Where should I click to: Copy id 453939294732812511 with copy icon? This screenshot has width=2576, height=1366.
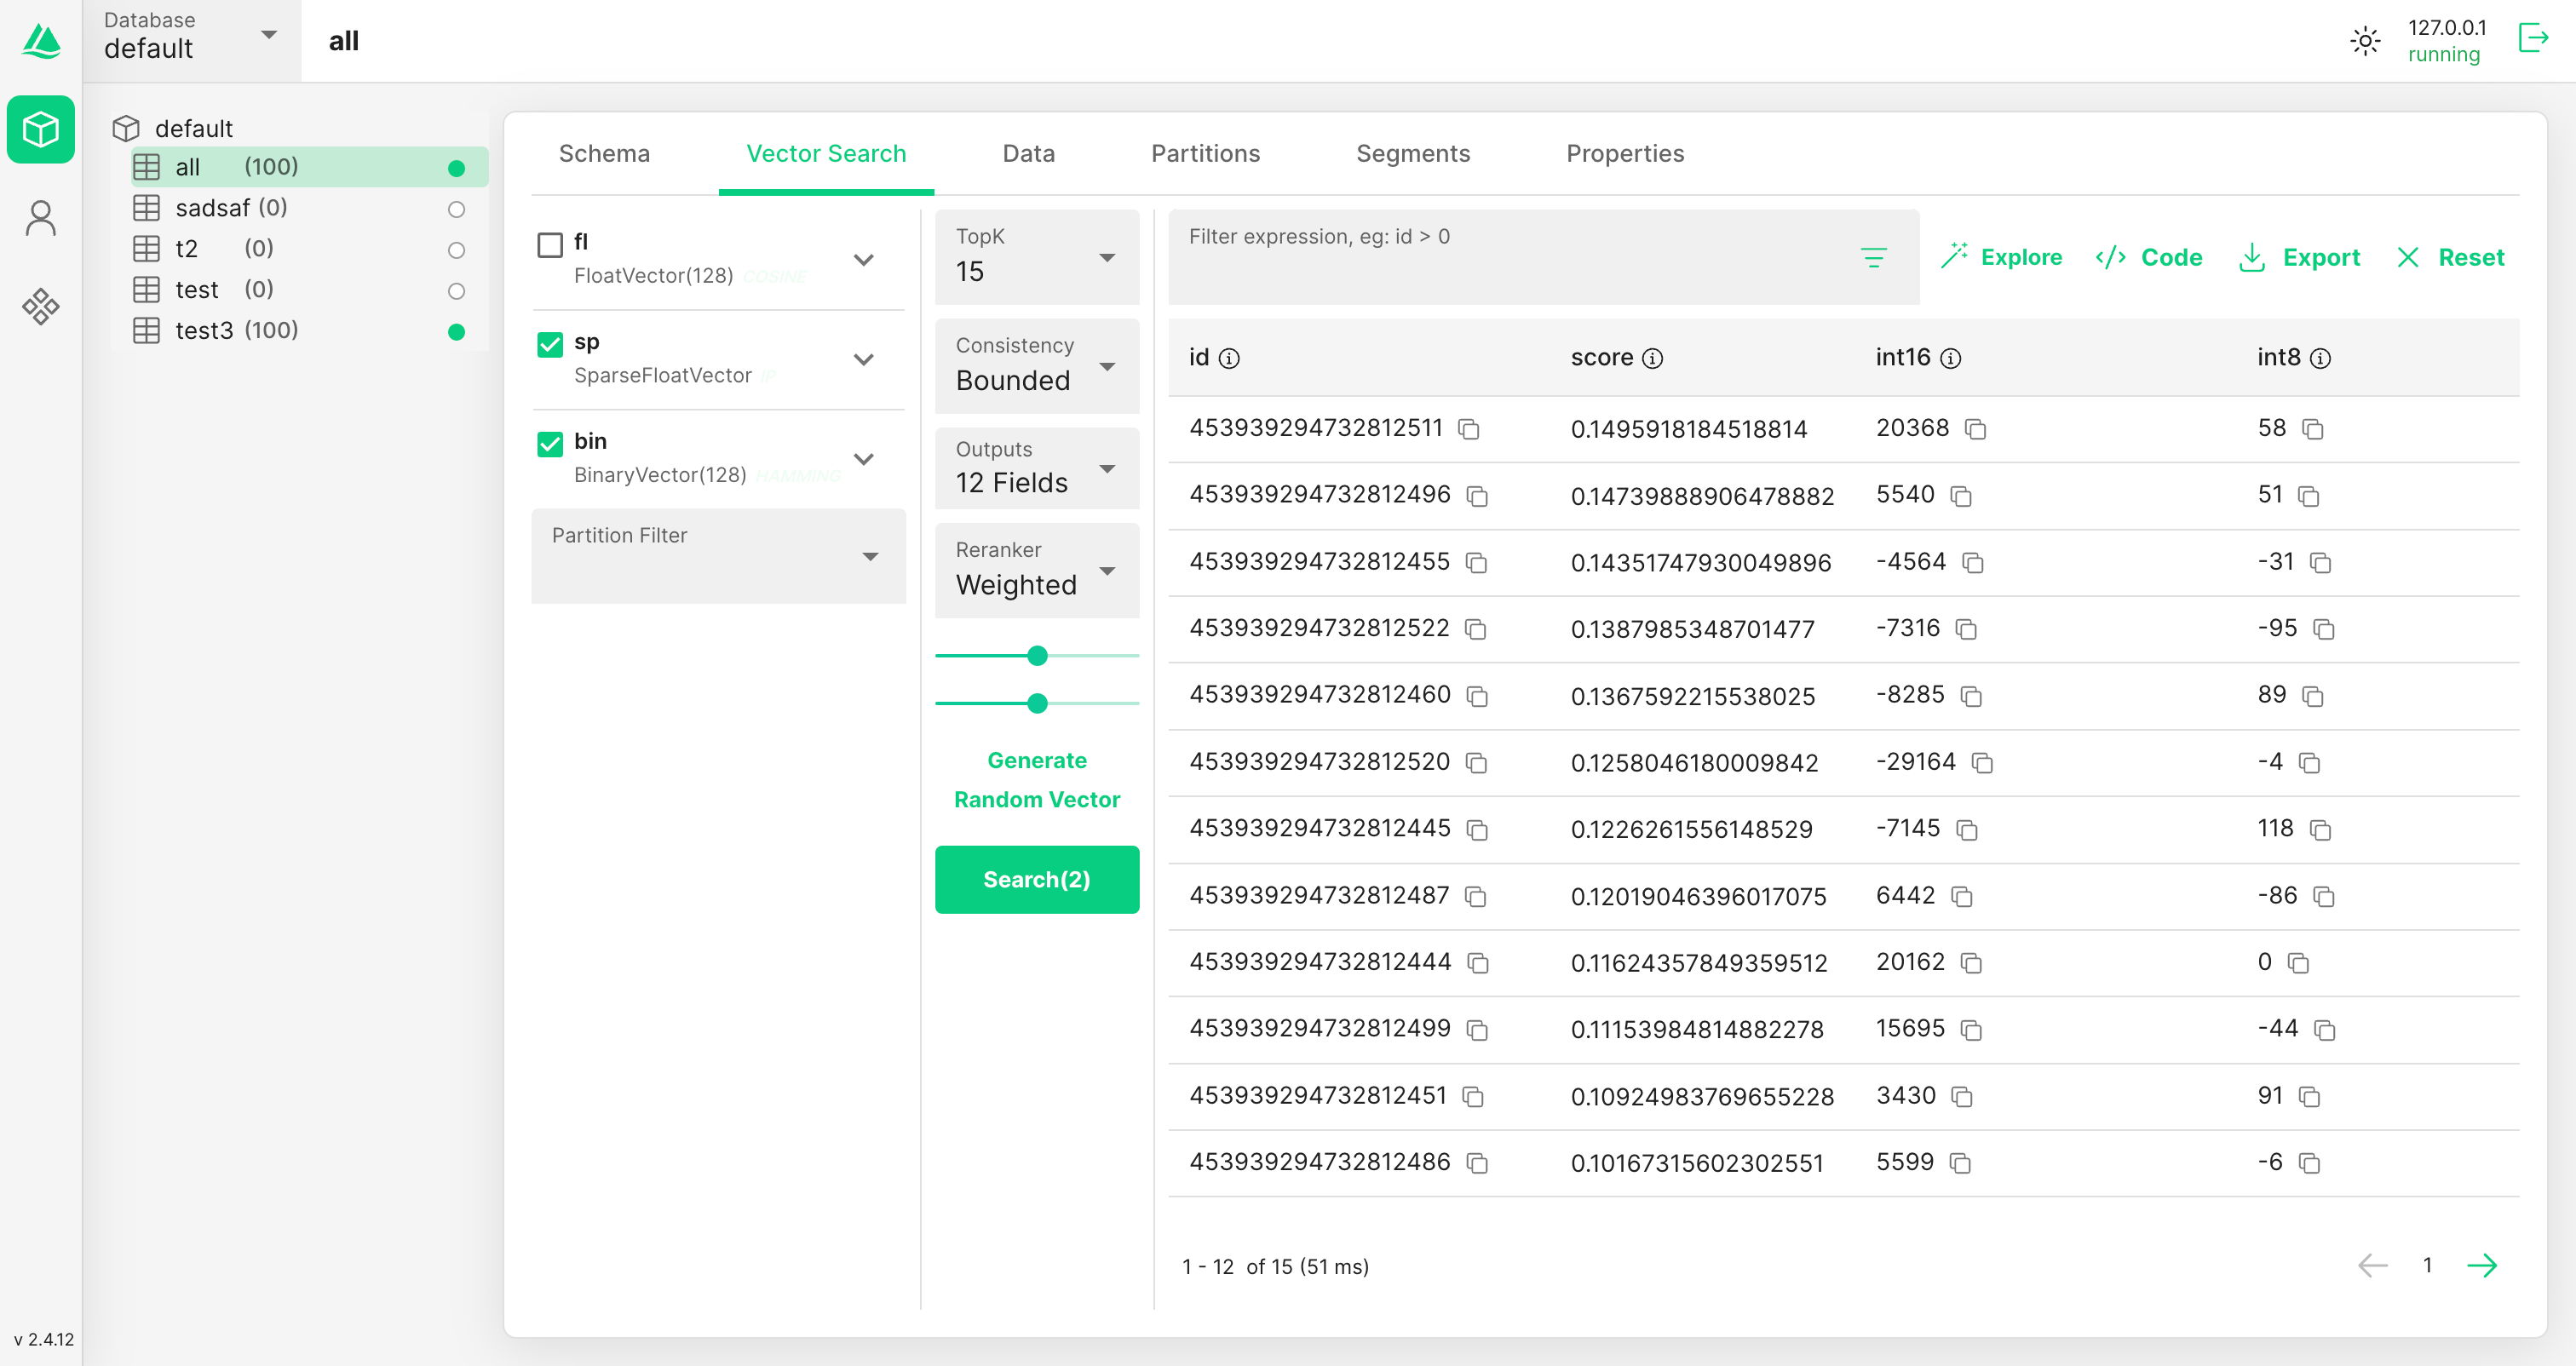click(1468, 429)
